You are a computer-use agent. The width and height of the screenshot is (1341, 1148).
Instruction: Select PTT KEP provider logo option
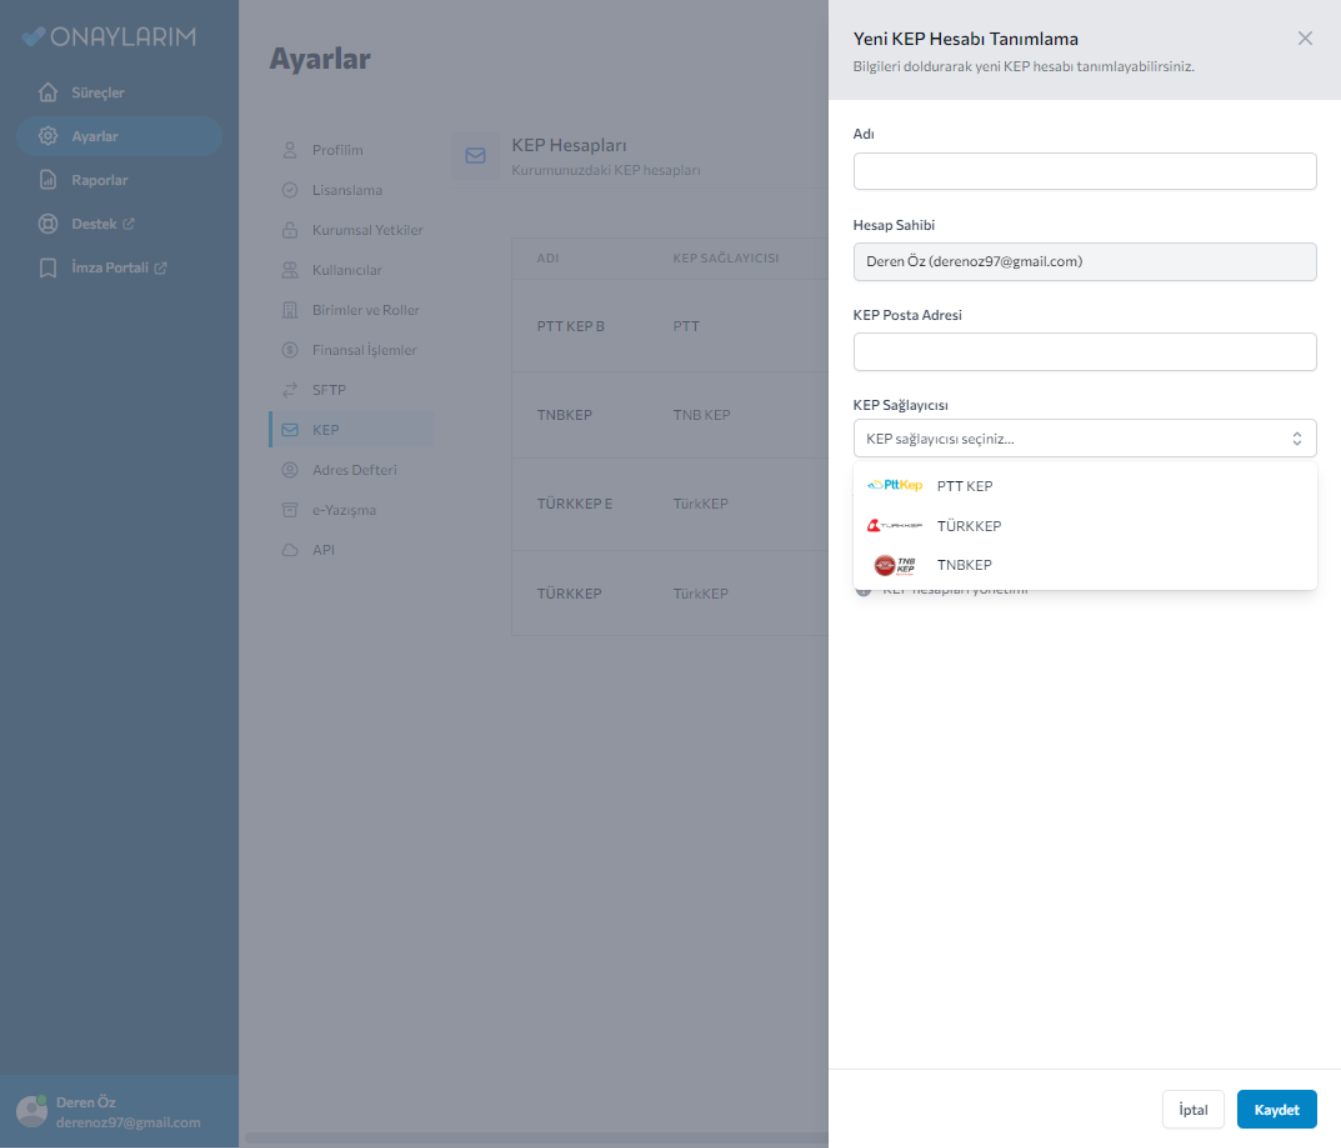pyautogui.click(x=894, y=486)
